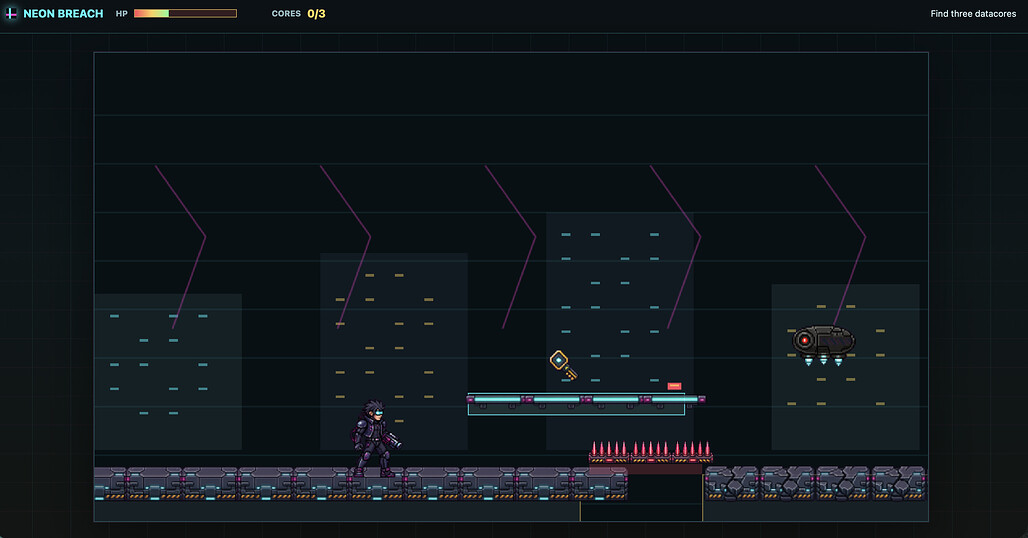Click the leftmost teal-windowed building
1028x538 pixels.
[x=168, y=372]
